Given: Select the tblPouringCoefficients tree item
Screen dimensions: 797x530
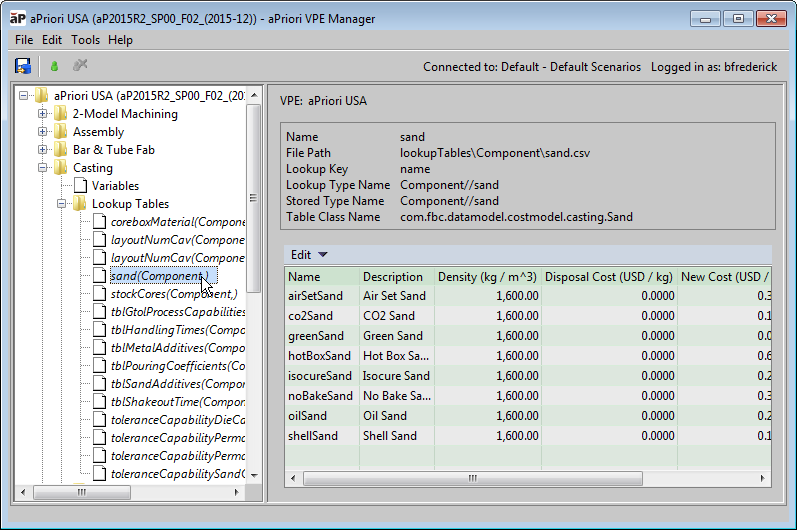Looking at the screenshot, I should pos(177,366).
